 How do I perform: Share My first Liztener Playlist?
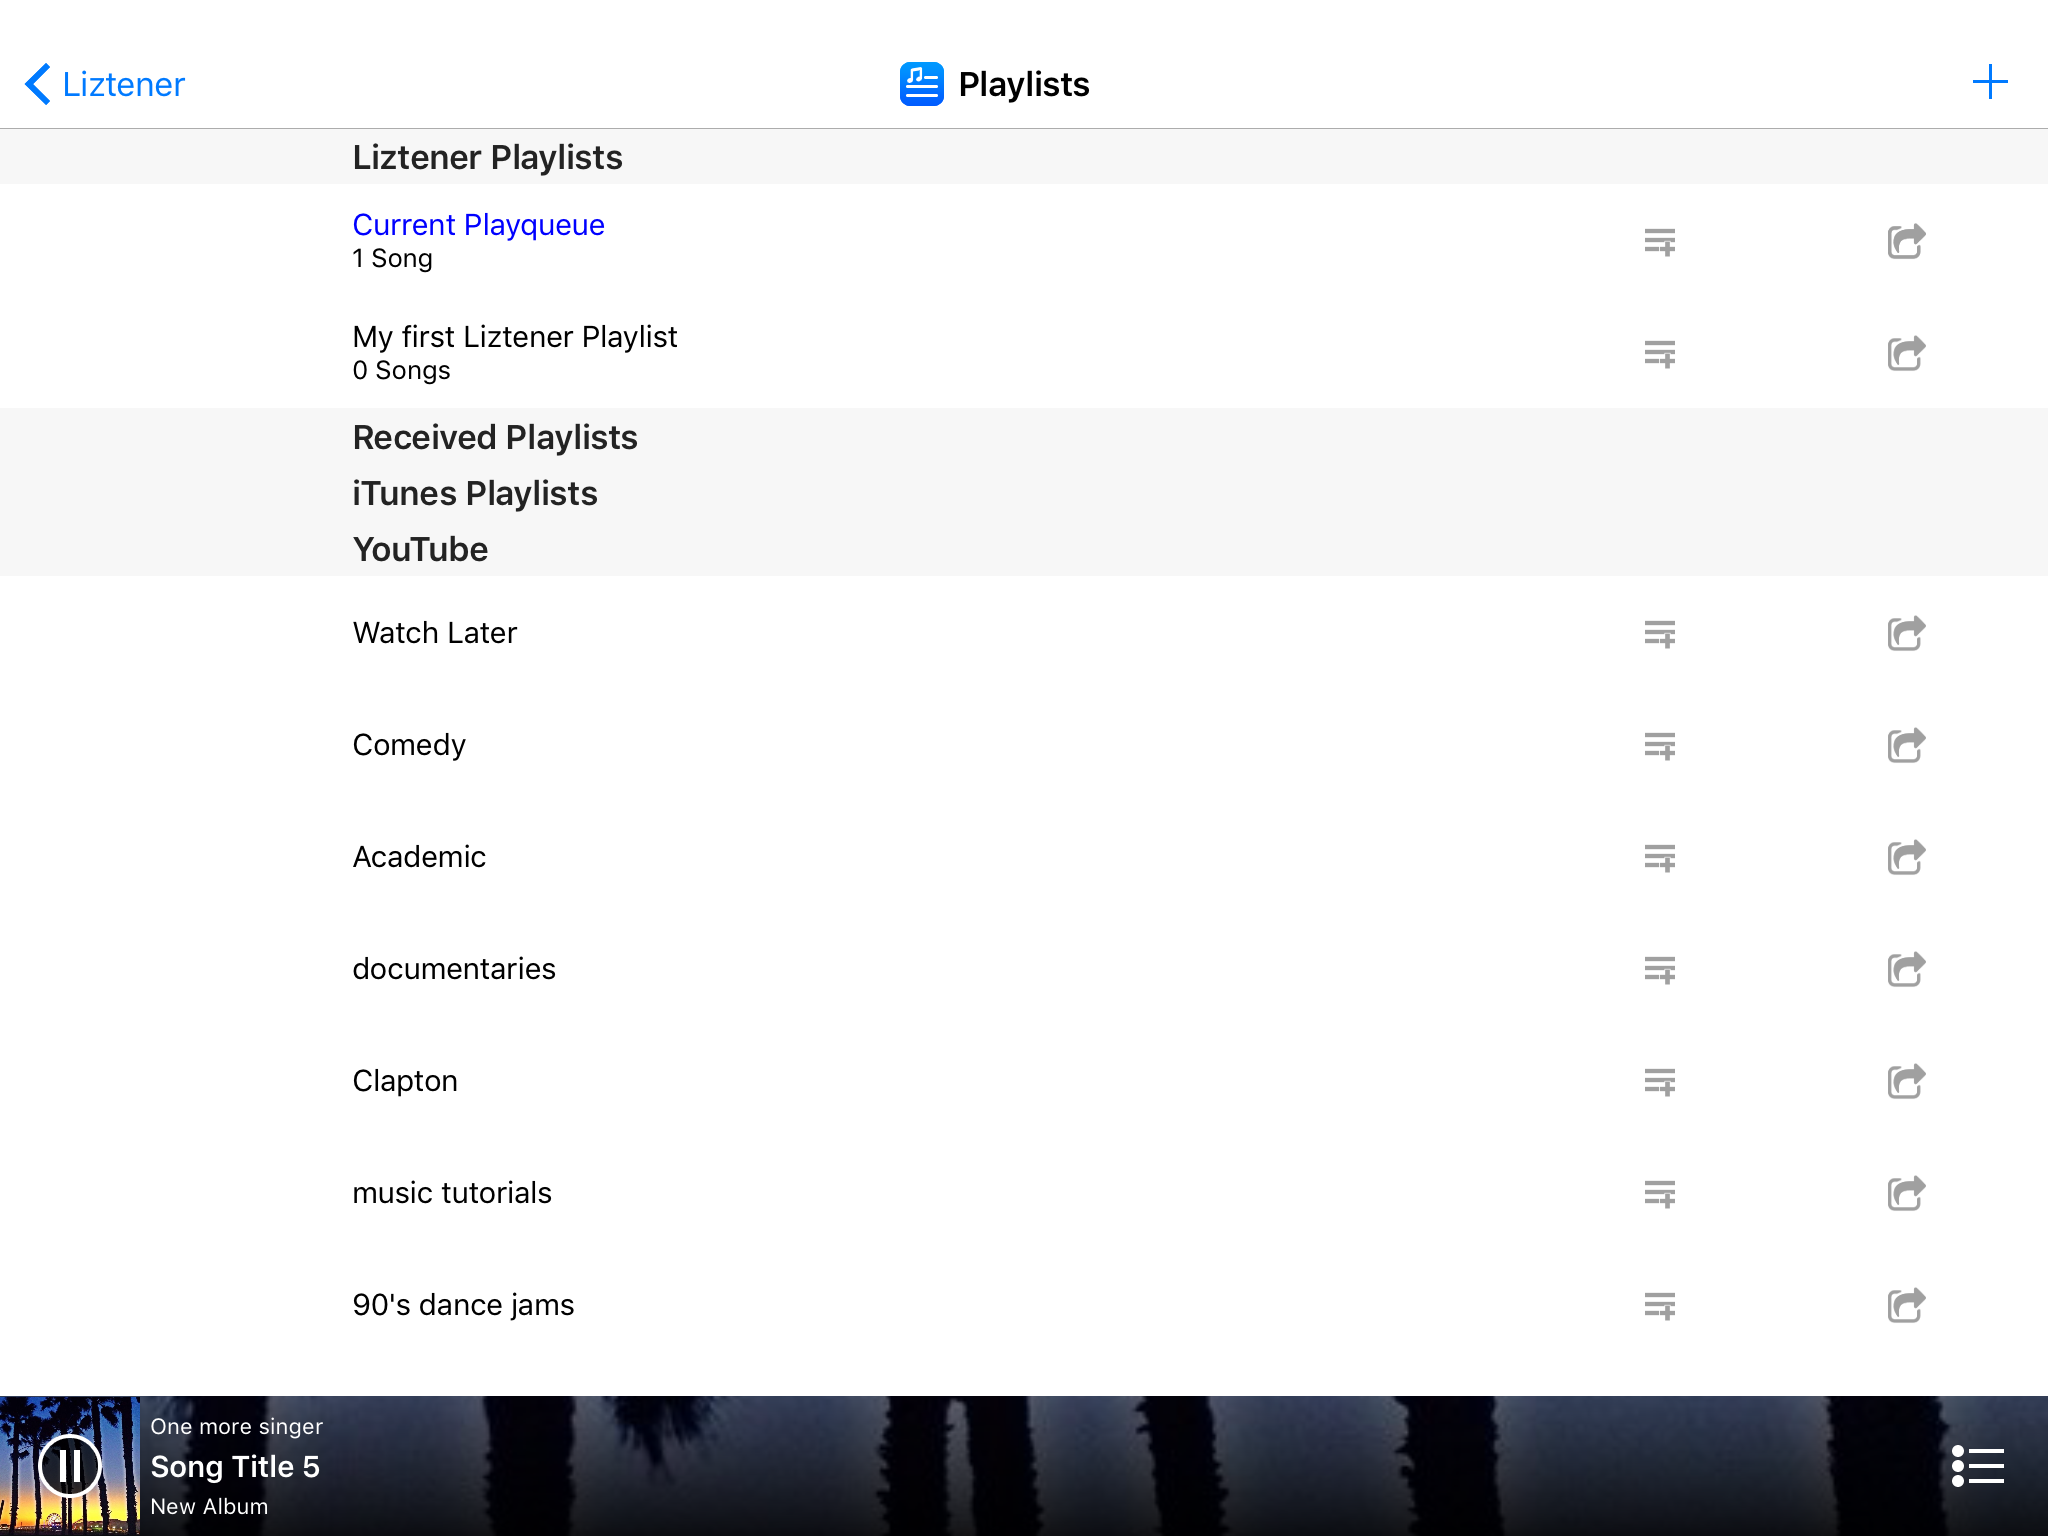coord(1906,353)
